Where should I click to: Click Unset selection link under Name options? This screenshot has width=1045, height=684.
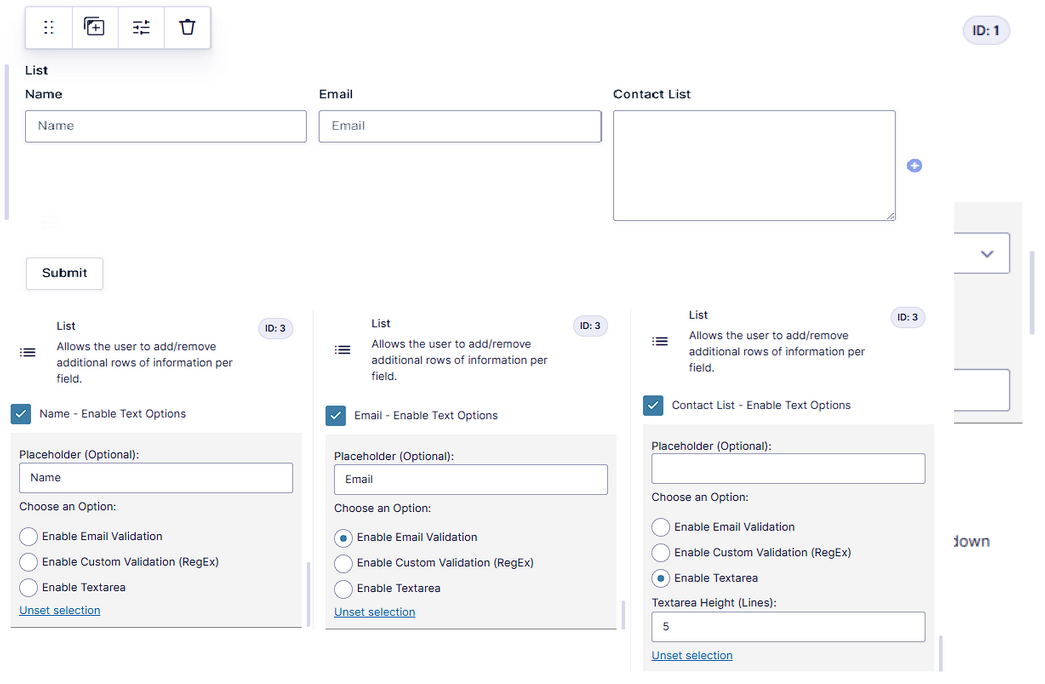tap(60, 611)
